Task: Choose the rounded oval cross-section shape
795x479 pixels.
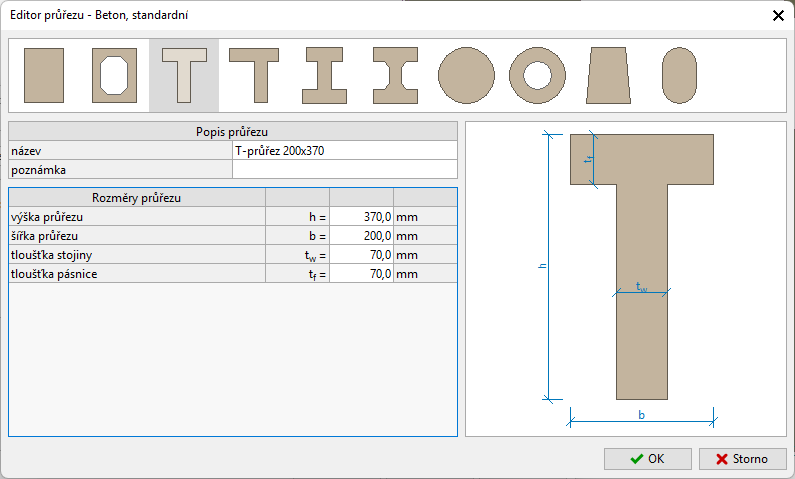Action: (679, 76)
